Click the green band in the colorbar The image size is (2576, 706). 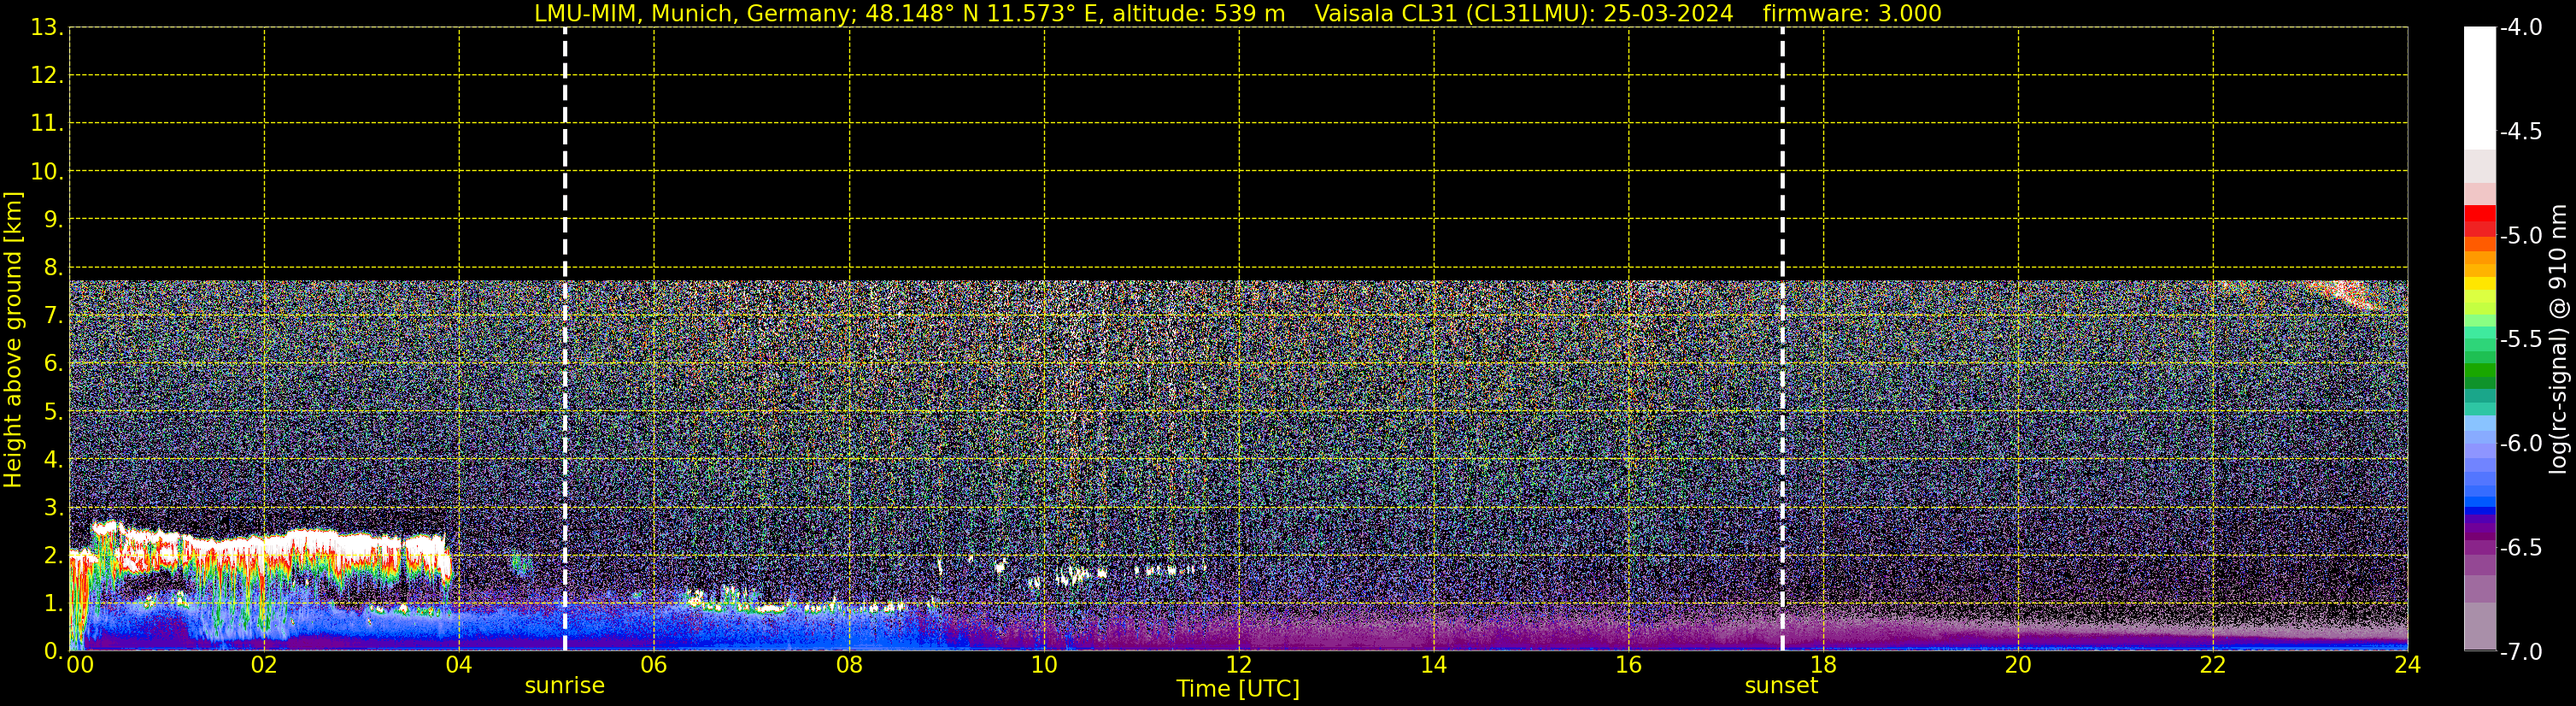pyautogui.click(x=2479, y=375)
